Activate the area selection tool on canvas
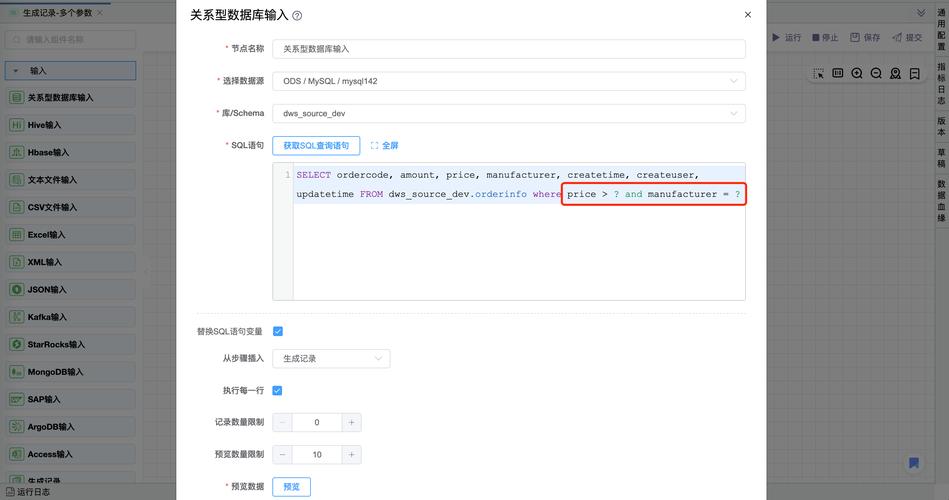This screenshot has height=500, width=949. pos(818,73)
